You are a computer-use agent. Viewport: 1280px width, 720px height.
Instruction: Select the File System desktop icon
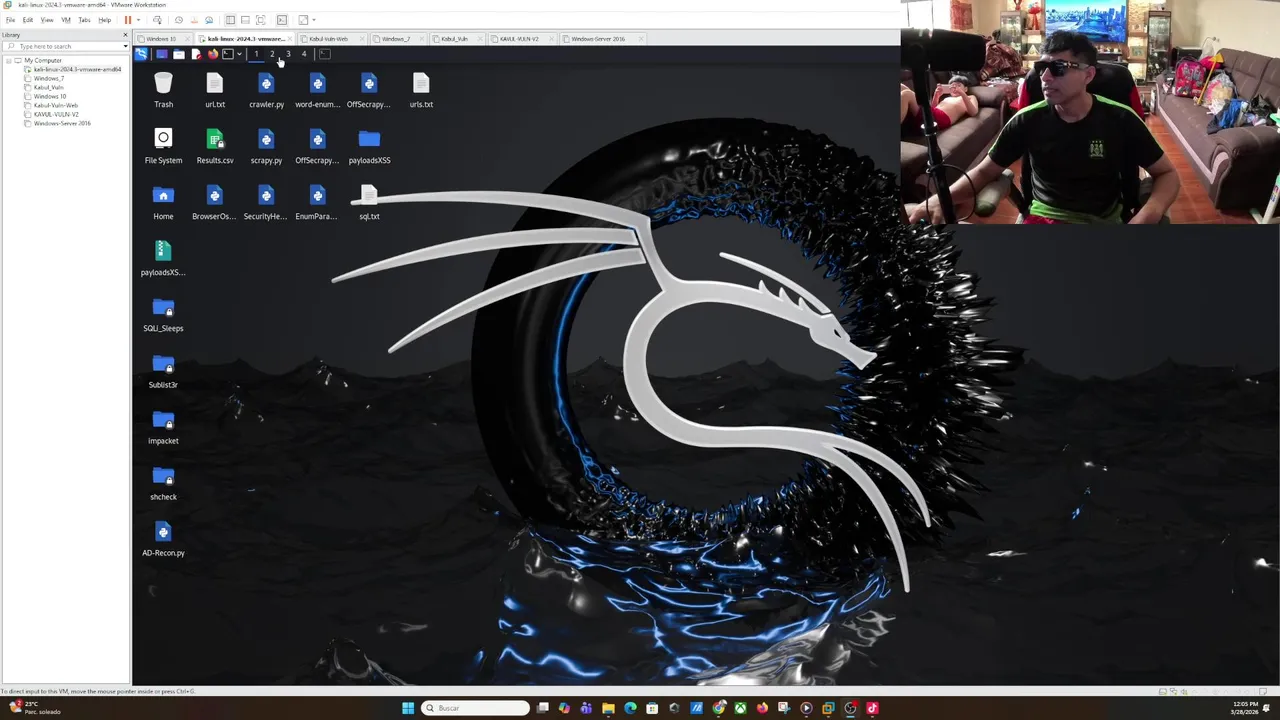pyautogui.click(x=163, y=146)
